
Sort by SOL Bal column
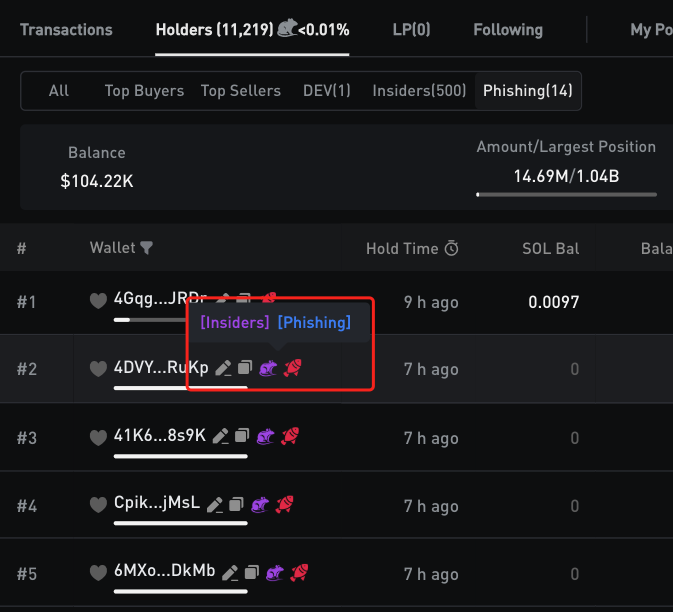(550, 249)
